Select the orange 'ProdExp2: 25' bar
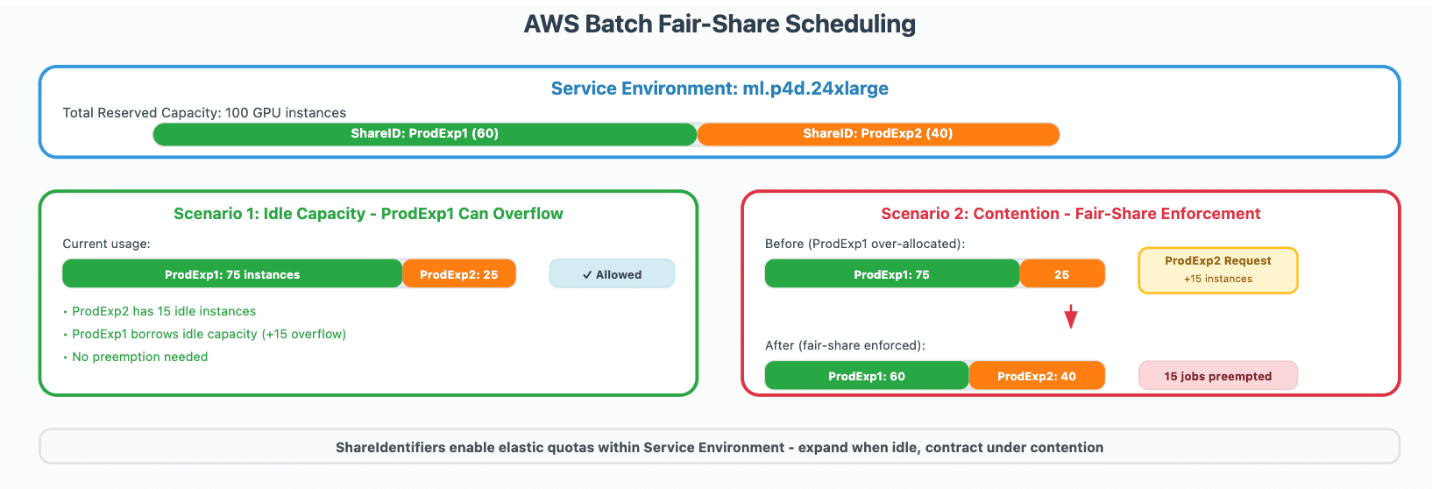 459,274
